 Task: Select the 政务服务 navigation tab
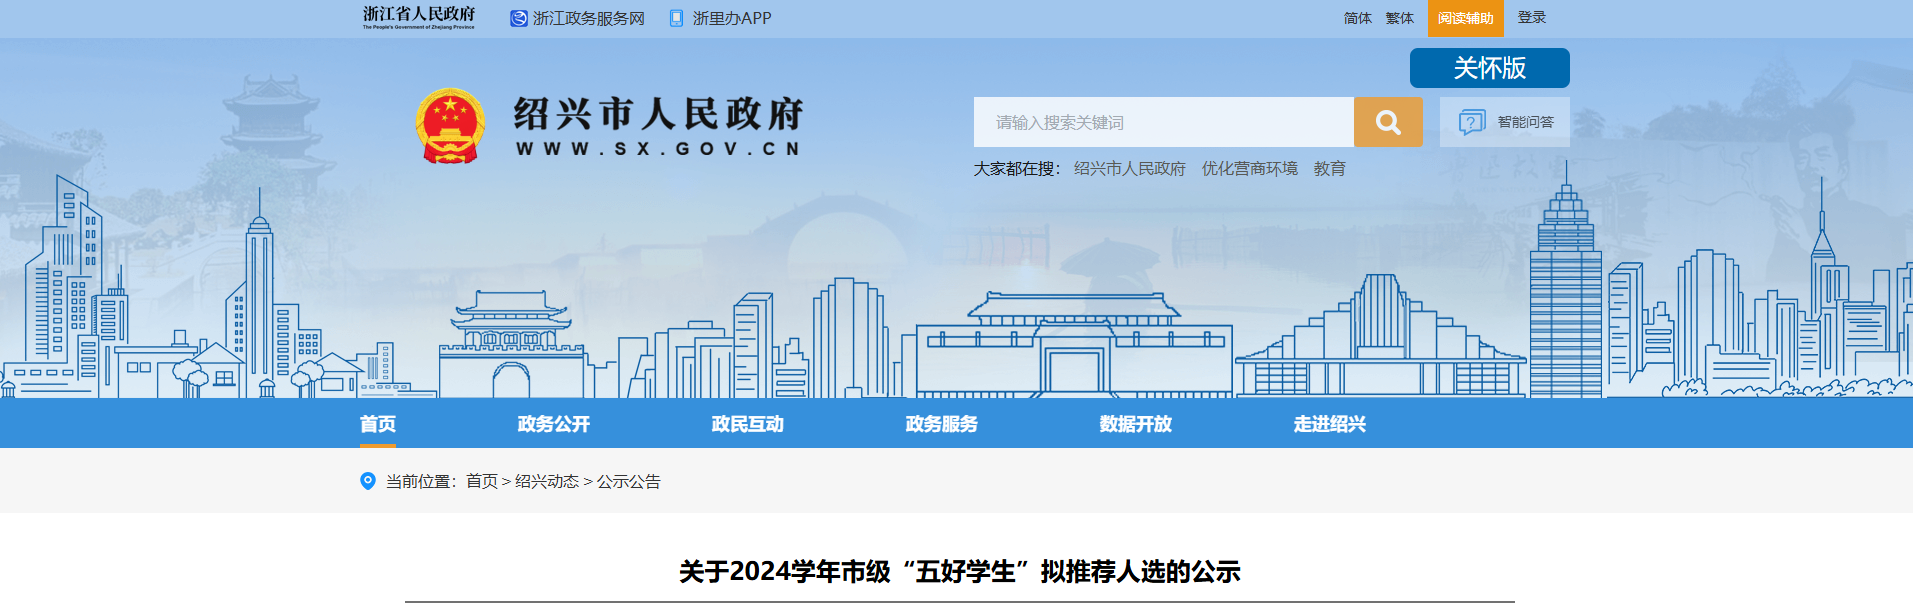(941, 424)
